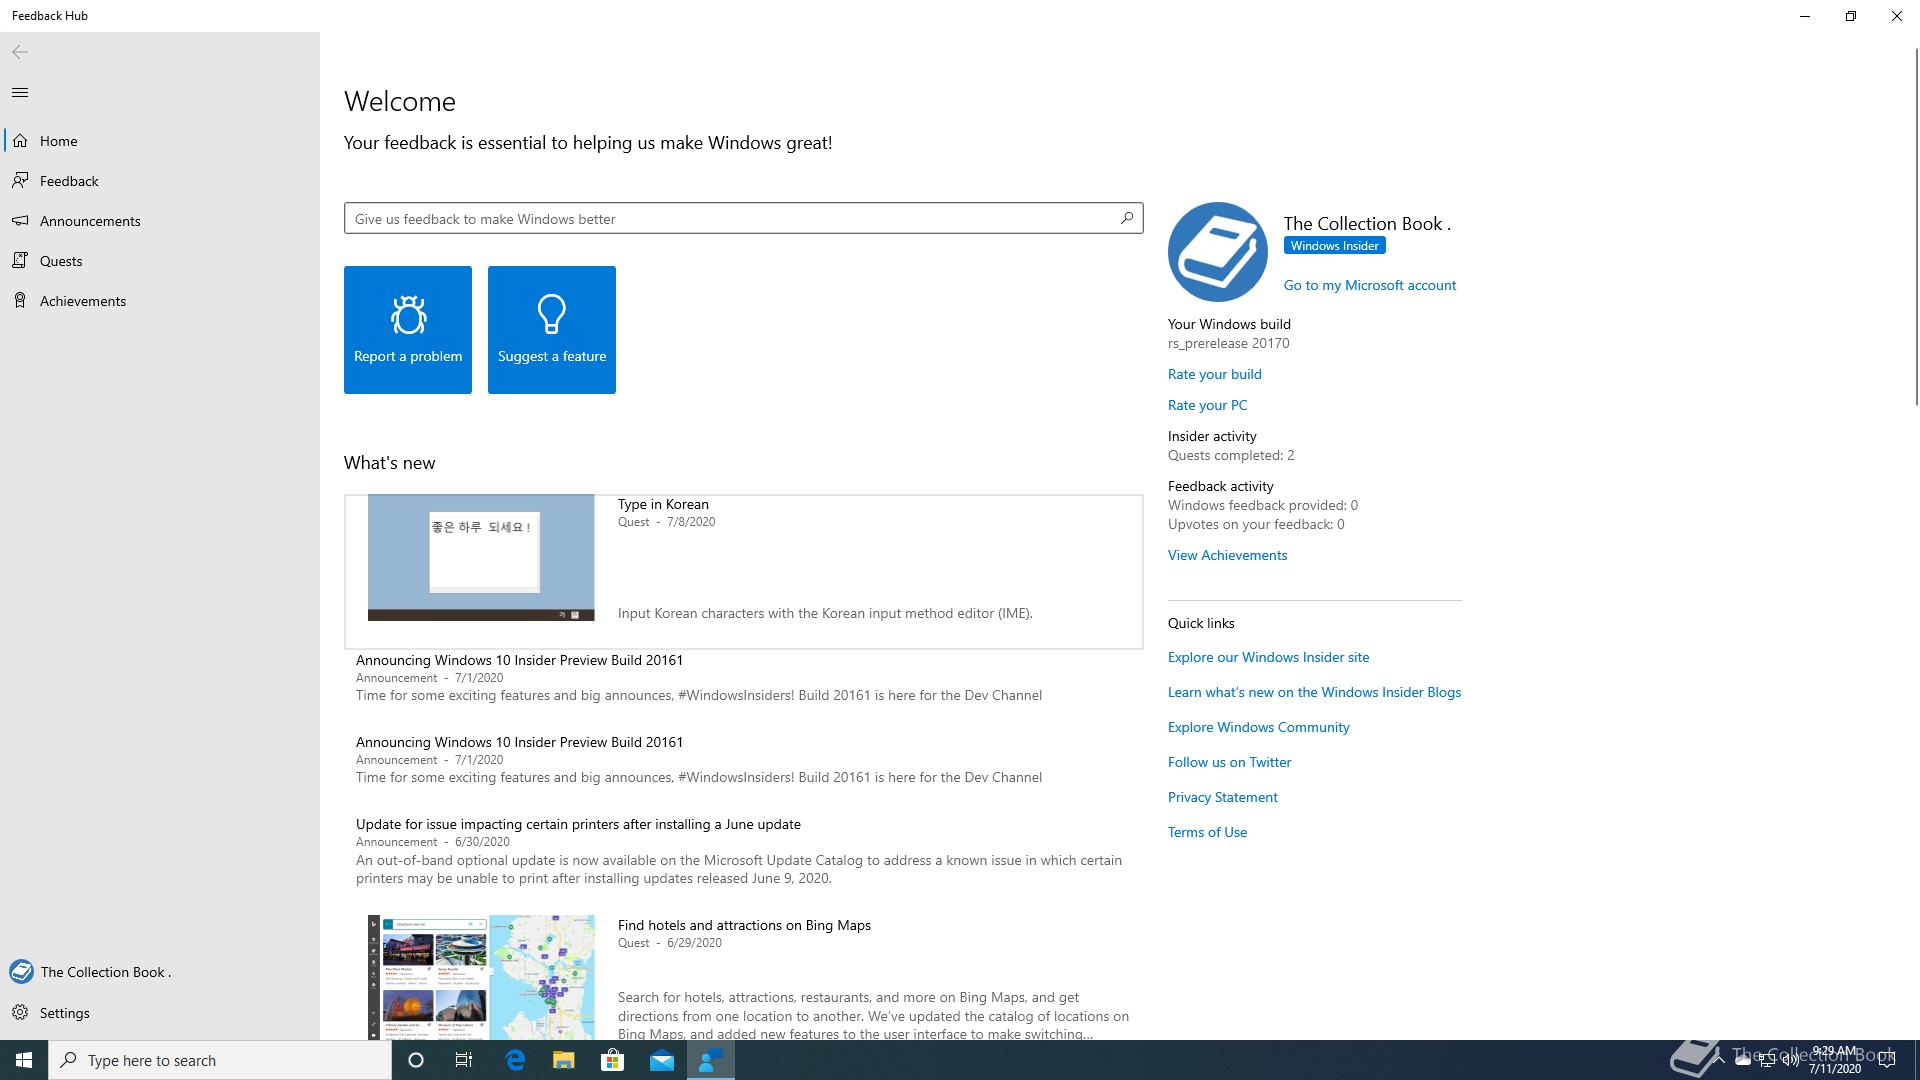Launch Microsoft Edge from the taskbar
The height and width of the screenshot is (1080, 1920).
click(515, 1060)
